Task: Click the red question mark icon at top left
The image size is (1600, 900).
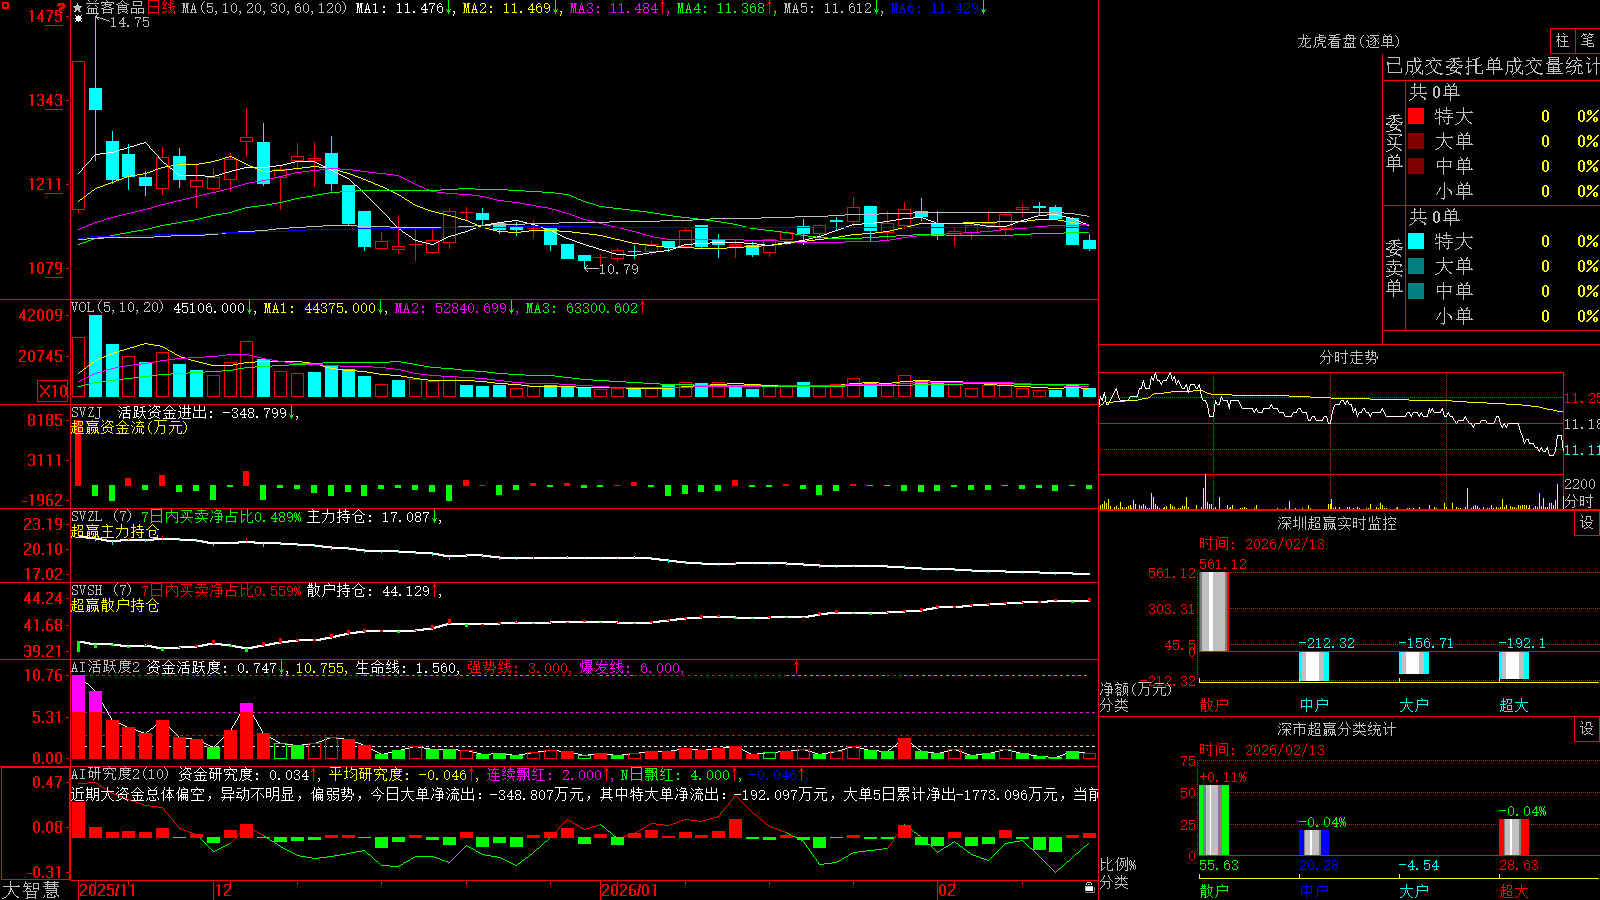Action: (61, 7)
